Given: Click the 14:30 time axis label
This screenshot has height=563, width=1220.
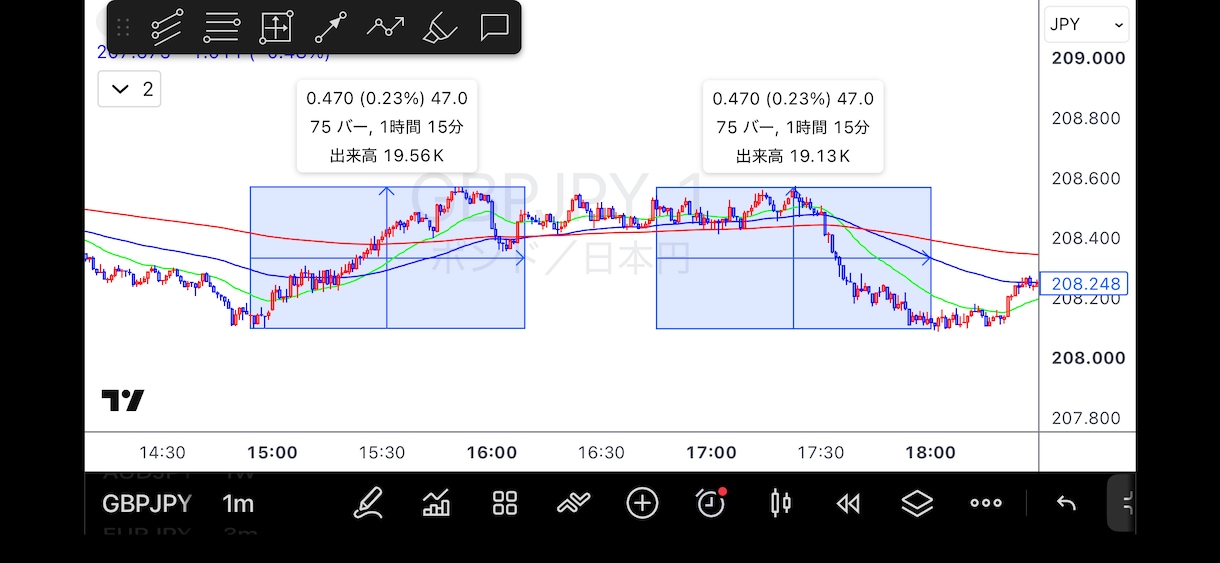Looking at the screenshot, I should pyautogui.click(x=162, y=452).
